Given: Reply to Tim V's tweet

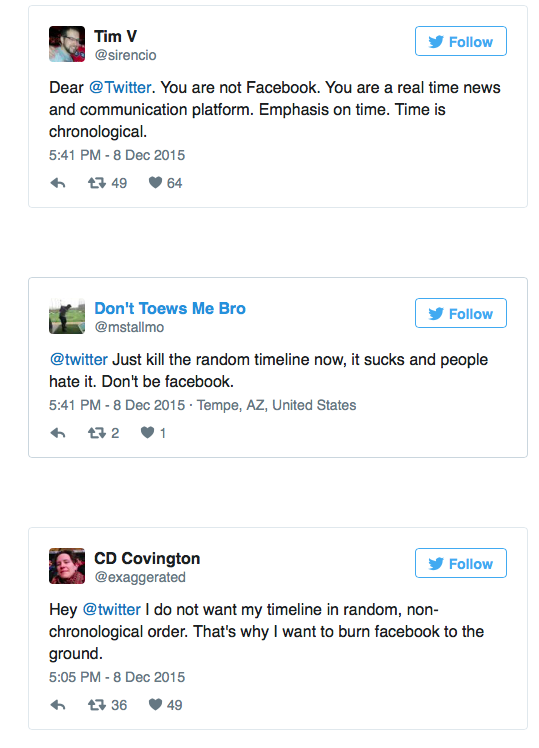Looking at the screenshot, I should [x=58, y=183].
